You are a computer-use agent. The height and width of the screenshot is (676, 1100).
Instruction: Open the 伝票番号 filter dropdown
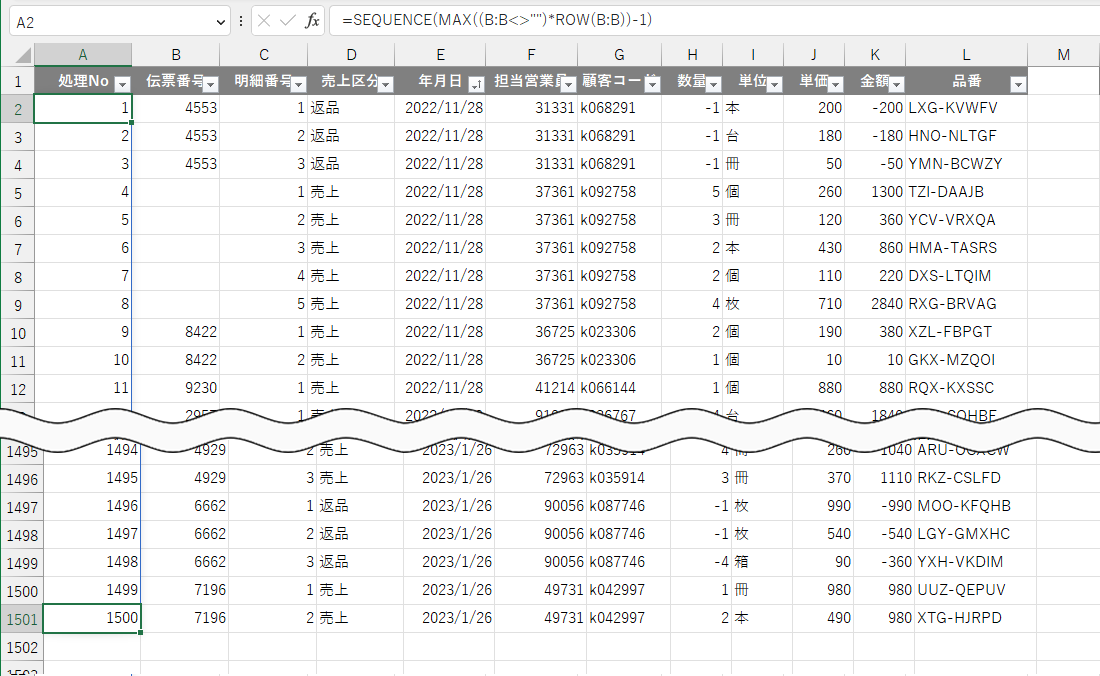pos(210,85)
